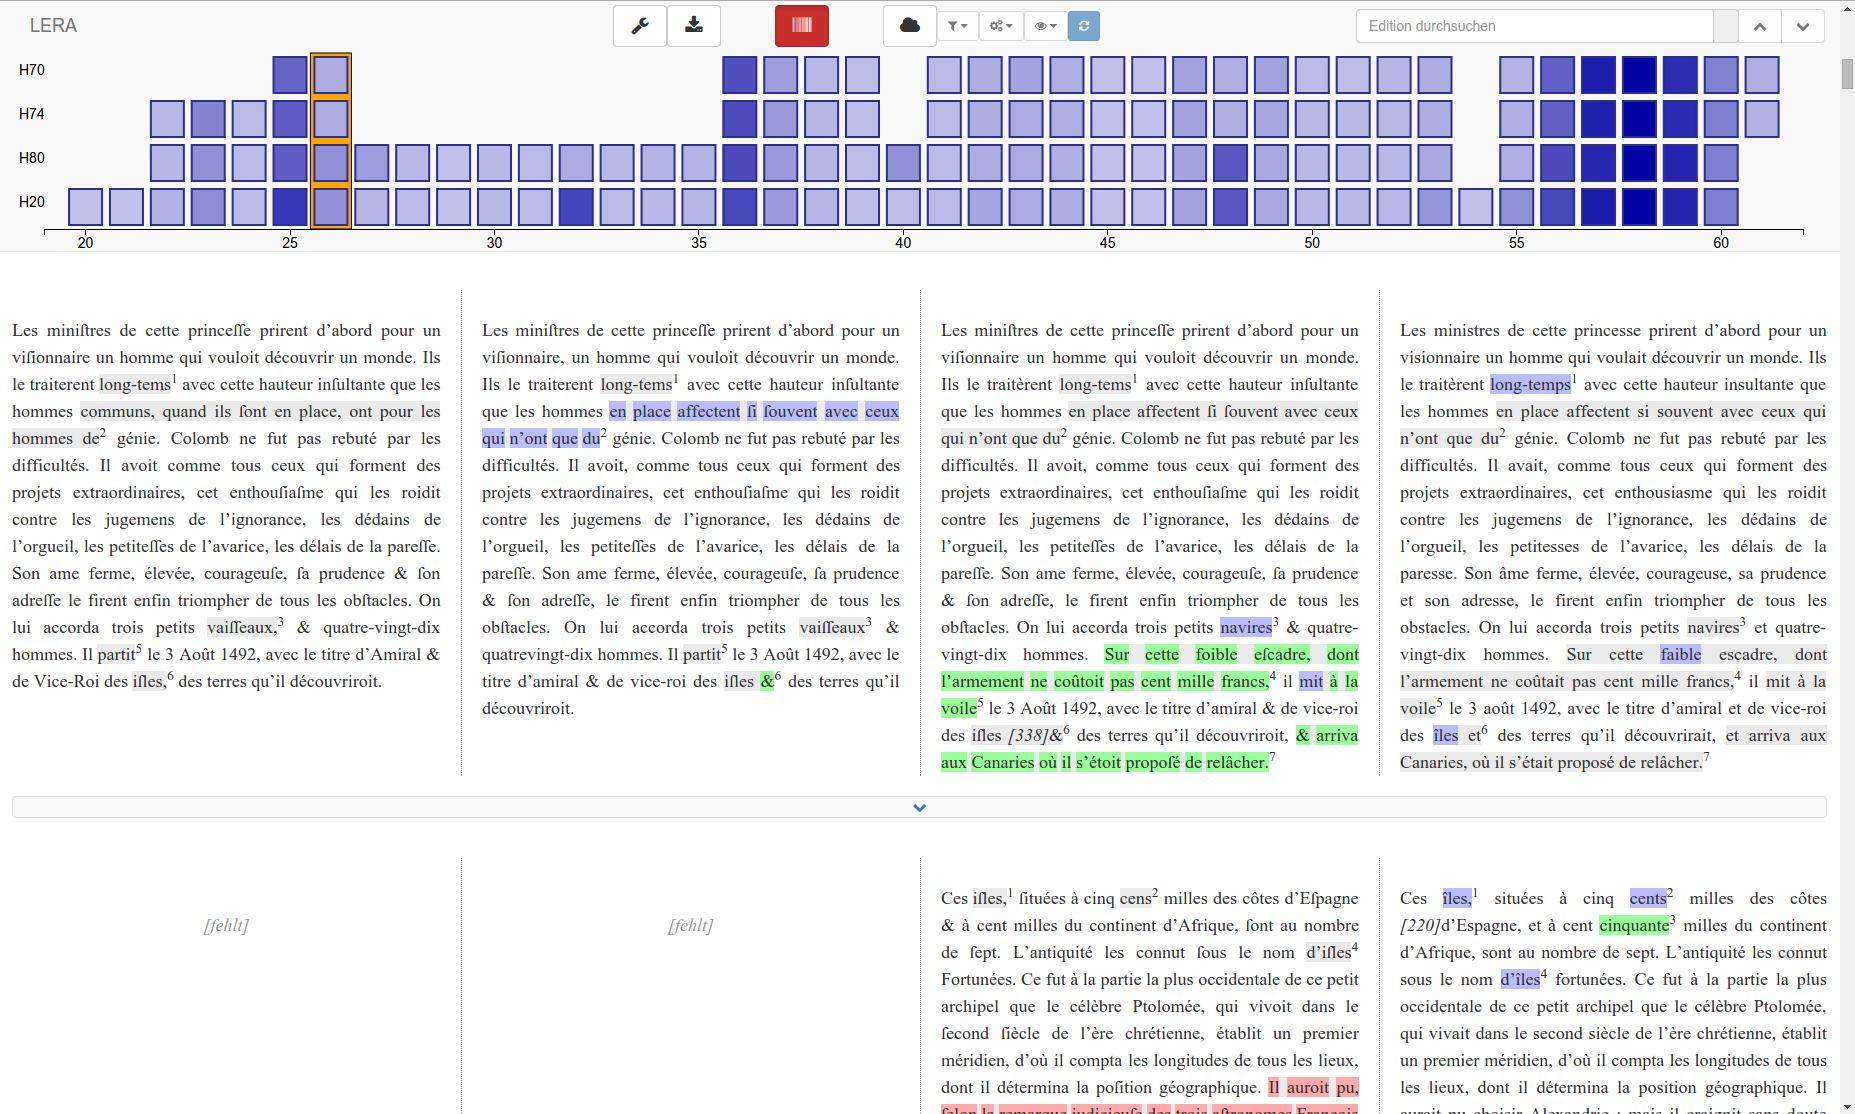Open the gears options dropdown
This screenshot has width=1855, height=1114.
click(x=1001, y=26)
